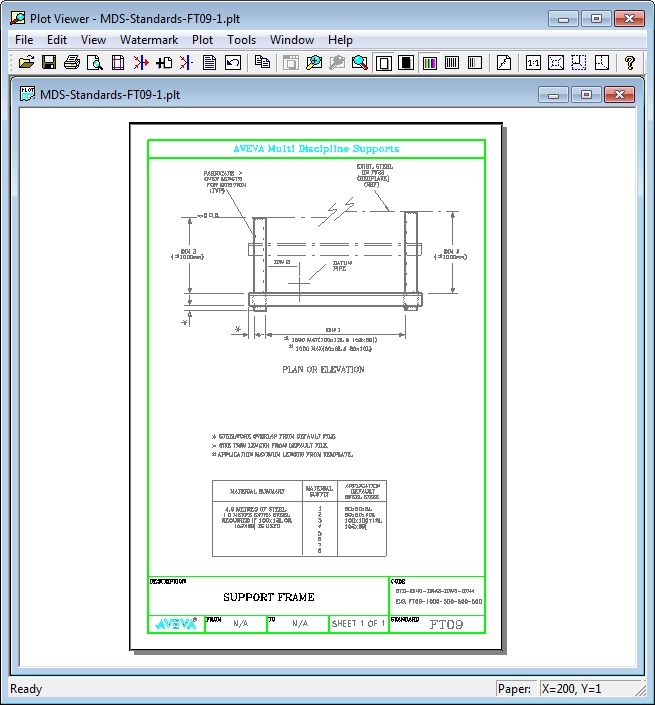Expand the Window menu dropdown

pos(292,40)
